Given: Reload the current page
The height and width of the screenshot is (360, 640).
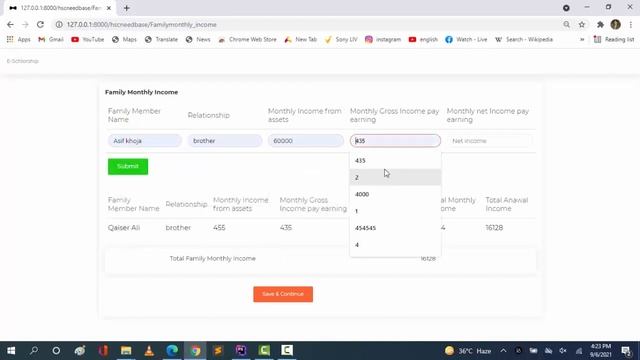Looking at the screenshot, I should [40, 24].
